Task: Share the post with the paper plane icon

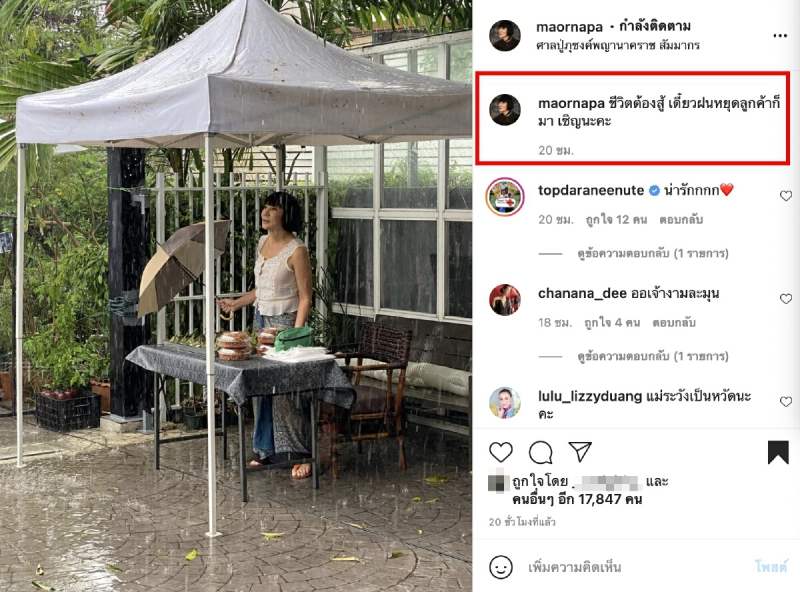Action: [x=580, y=452]
